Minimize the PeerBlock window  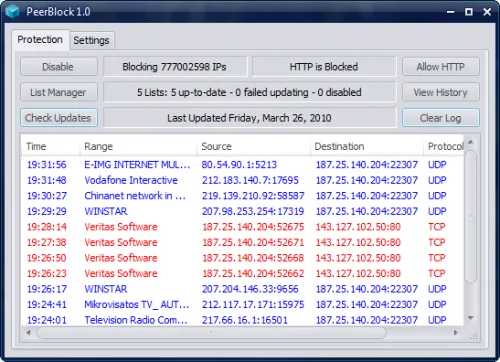(x=451, y=12)
